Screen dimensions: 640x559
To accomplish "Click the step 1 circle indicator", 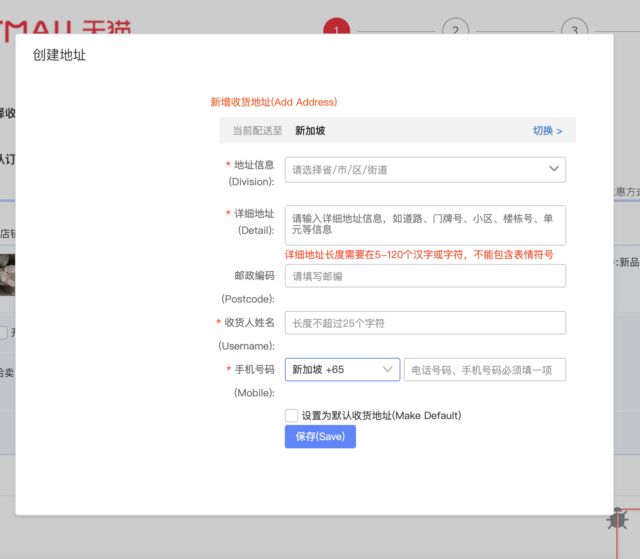I will [337, 26].
